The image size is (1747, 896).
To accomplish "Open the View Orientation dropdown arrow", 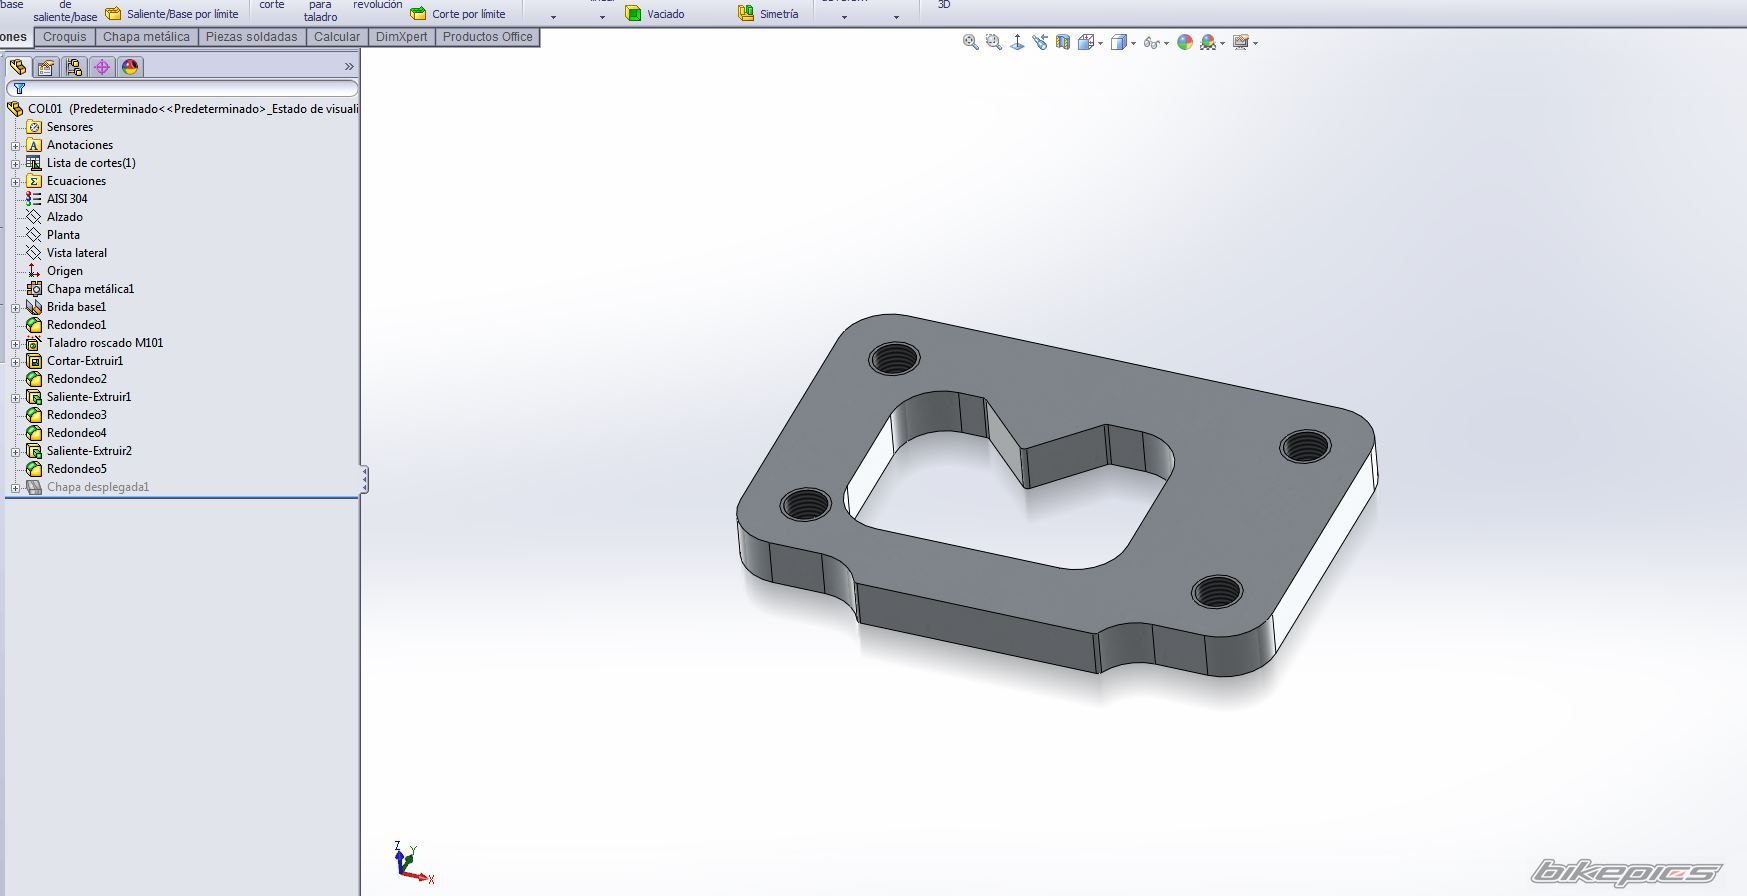I will point(1100,43).
